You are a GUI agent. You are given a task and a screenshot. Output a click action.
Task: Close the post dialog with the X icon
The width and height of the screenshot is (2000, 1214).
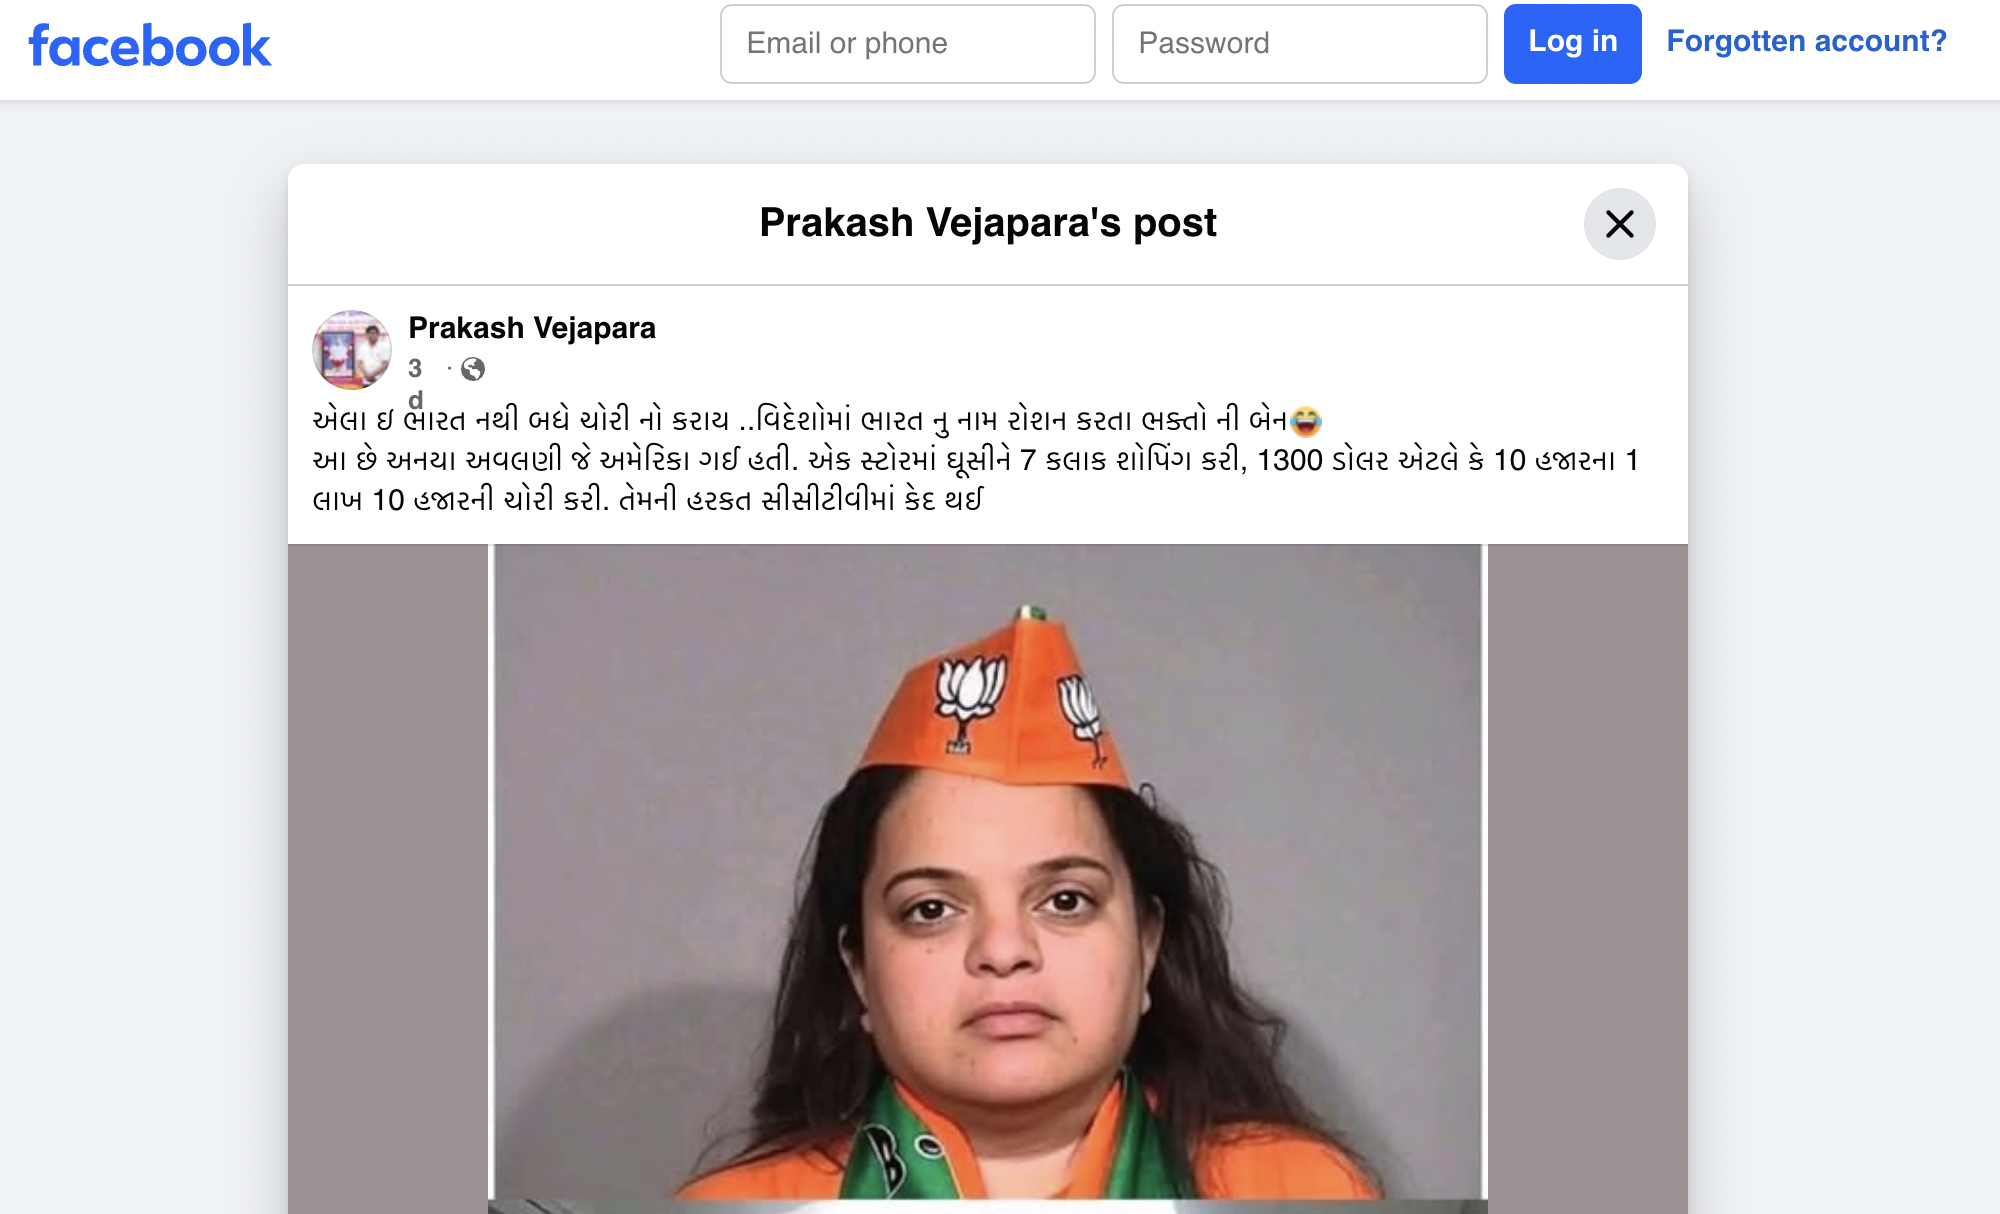[1619, 224]
